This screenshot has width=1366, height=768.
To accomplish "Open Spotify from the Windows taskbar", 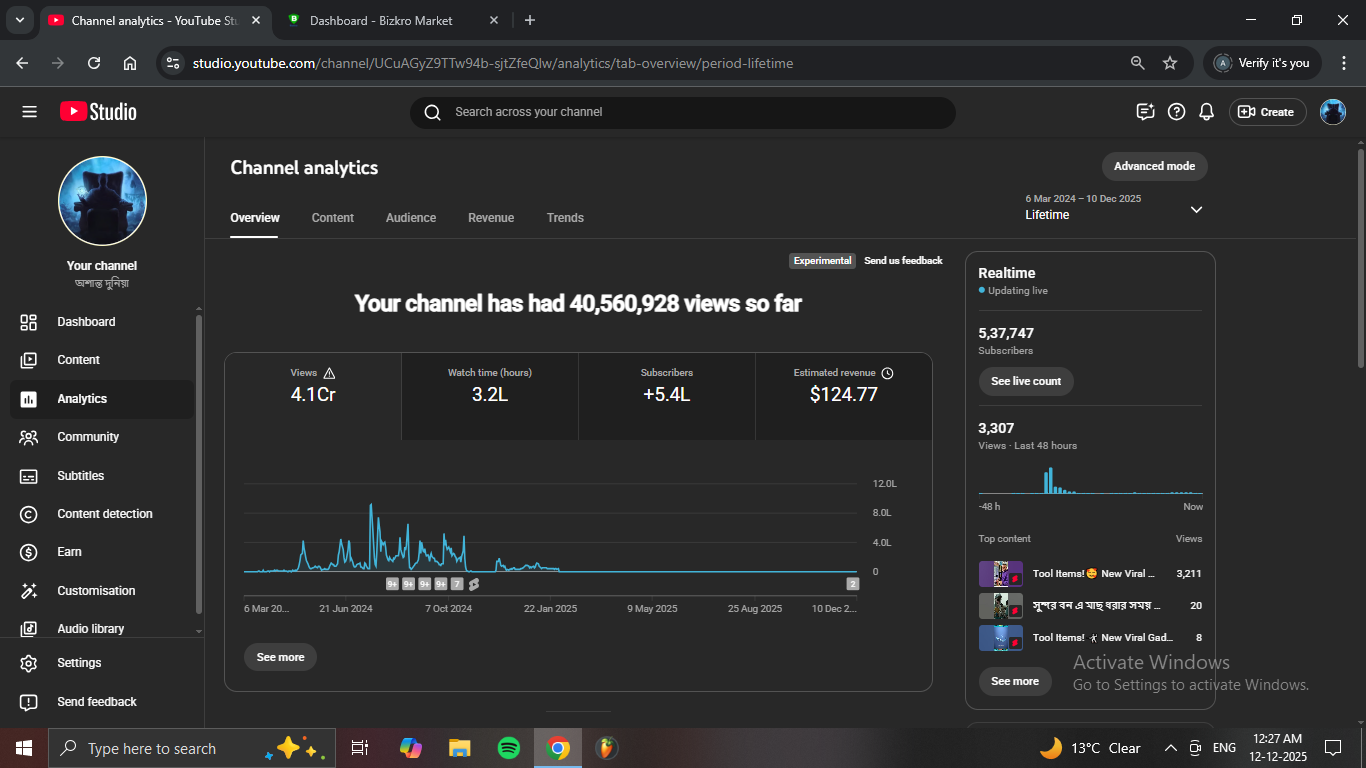I will point(508,748).
